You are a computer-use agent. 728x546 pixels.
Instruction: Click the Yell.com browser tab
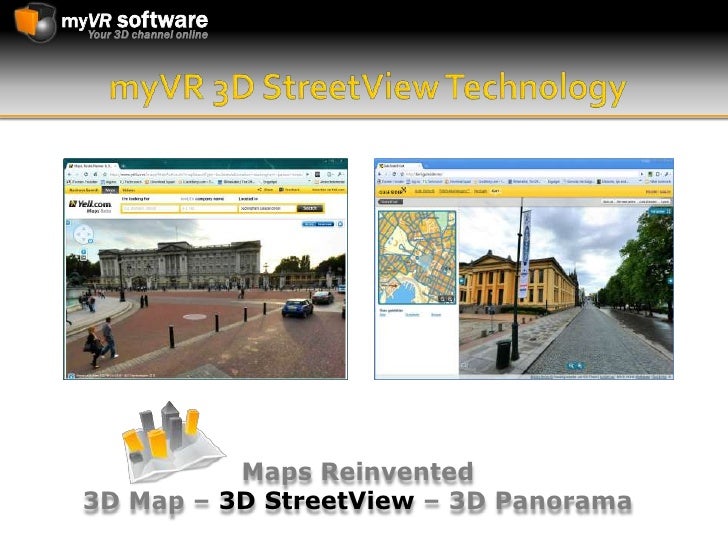[x=93, y=166]
